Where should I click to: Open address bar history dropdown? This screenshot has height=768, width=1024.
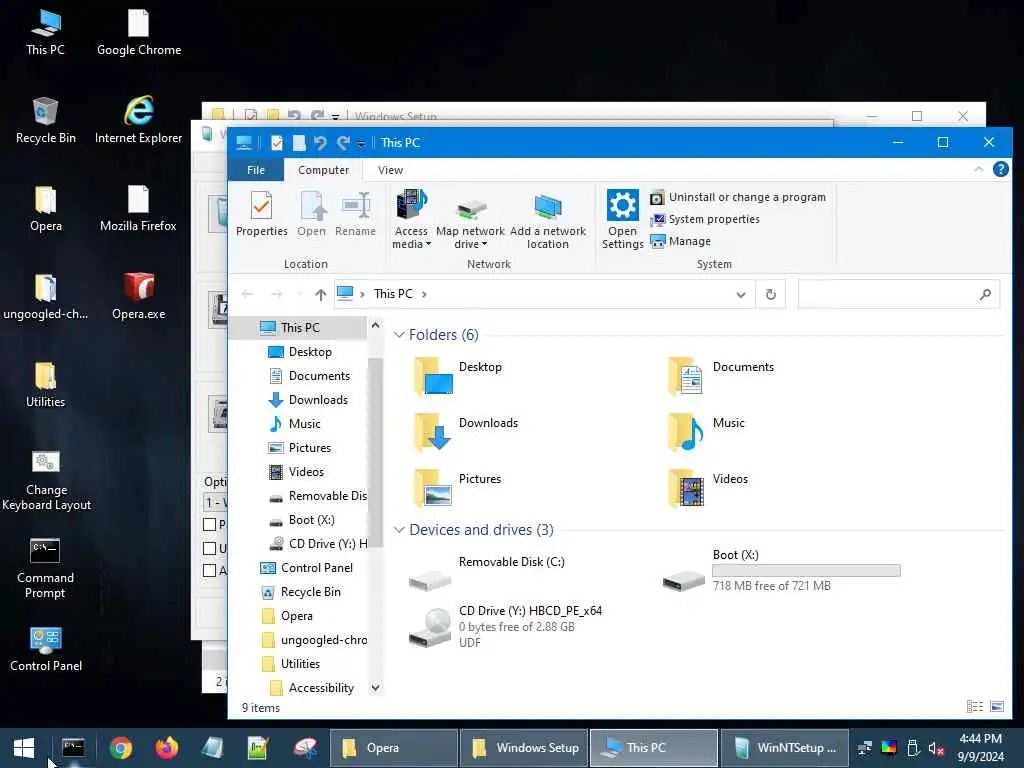pyautogui.click(x=741, y=295)
